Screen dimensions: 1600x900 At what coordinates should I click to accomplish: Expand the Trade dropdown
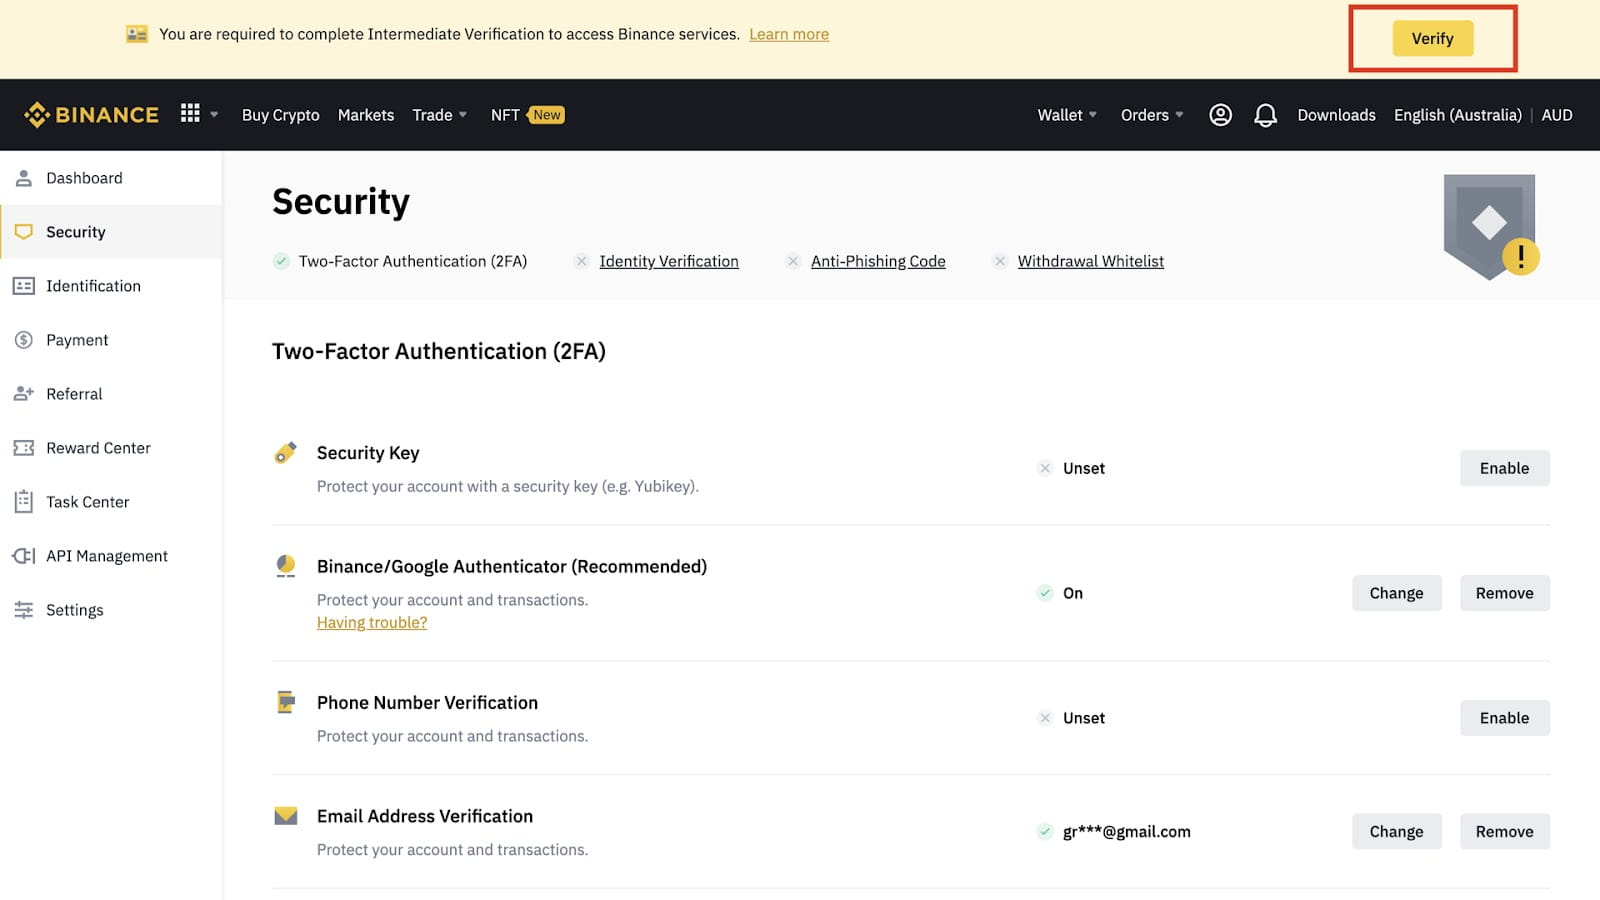click(x=440, y=115)
